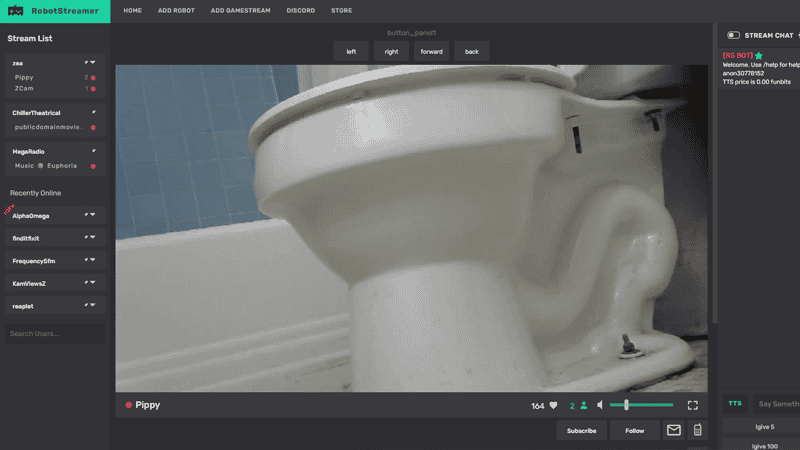Screen dimensions: 800x450
Task: Open the DISCORD menu link
Action: (x=301, y=11)
